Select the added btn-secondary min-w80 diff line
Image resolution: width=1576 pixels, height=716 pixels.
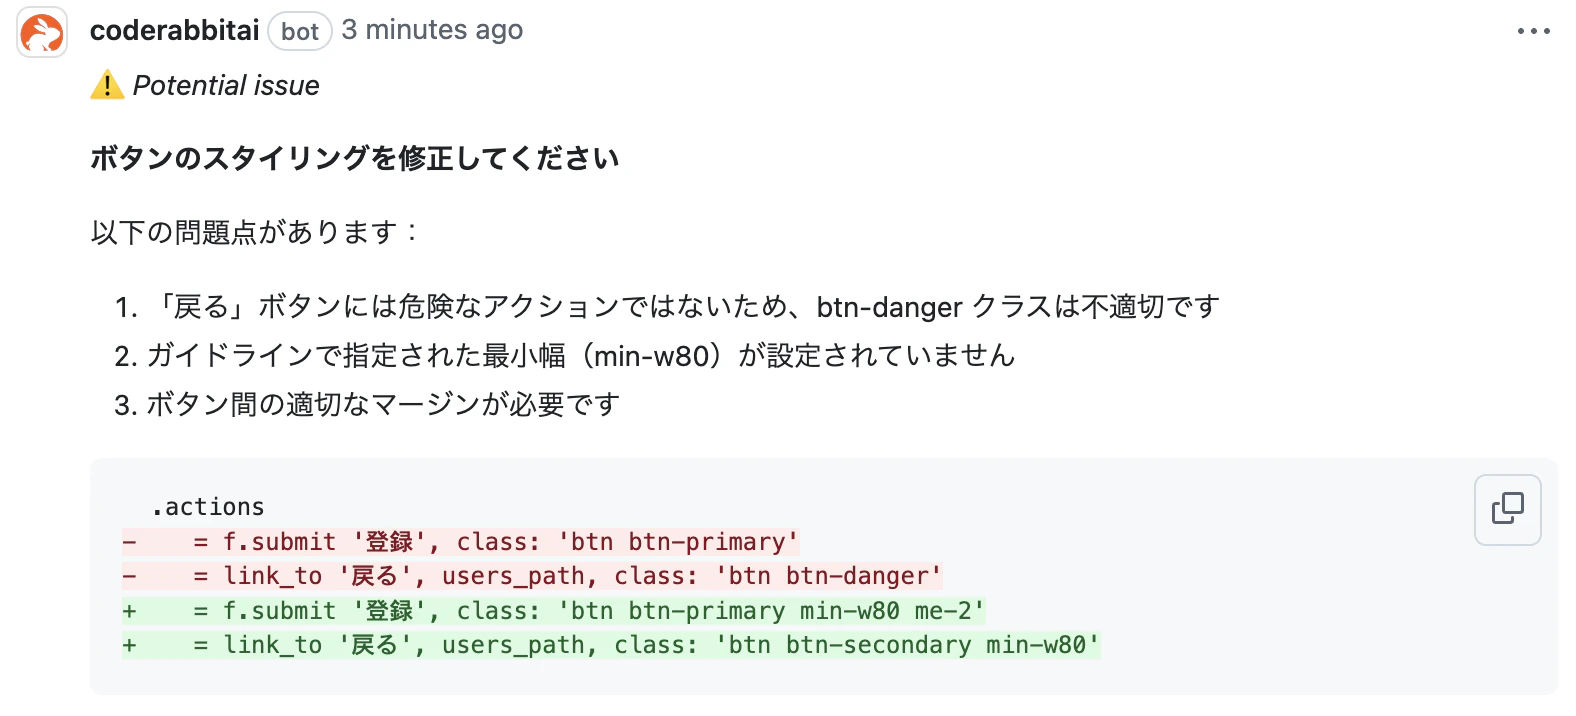click(612, 644)
